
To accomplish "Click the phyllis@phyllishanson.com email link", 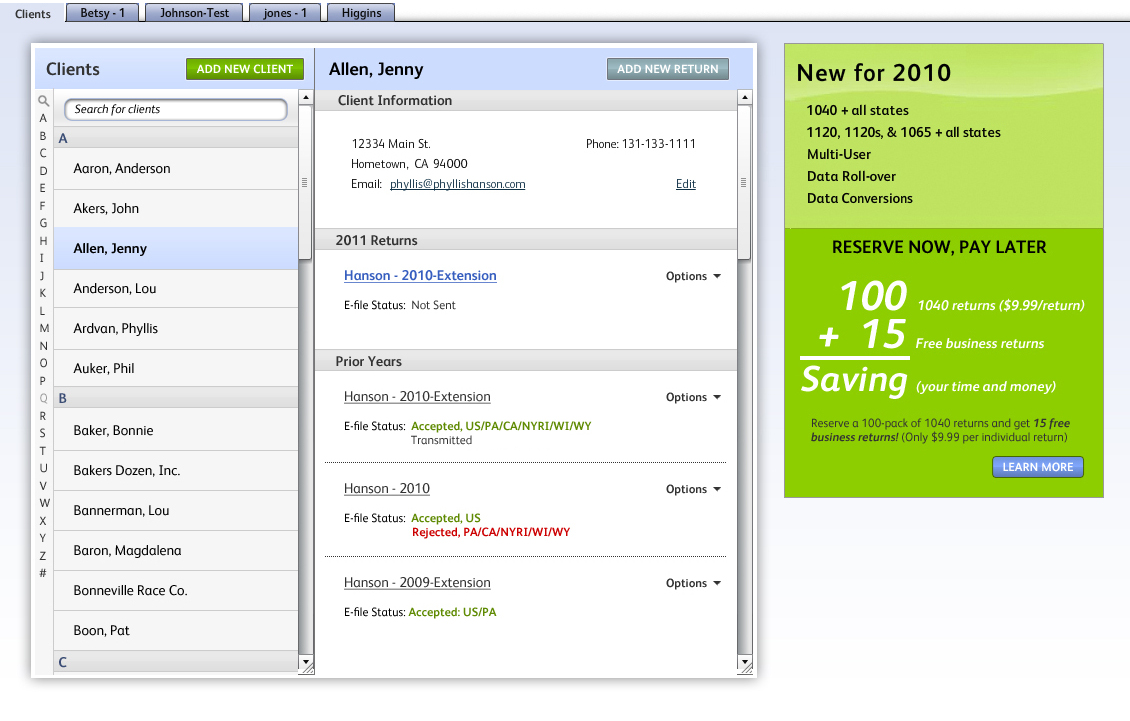I will point(457,184).
